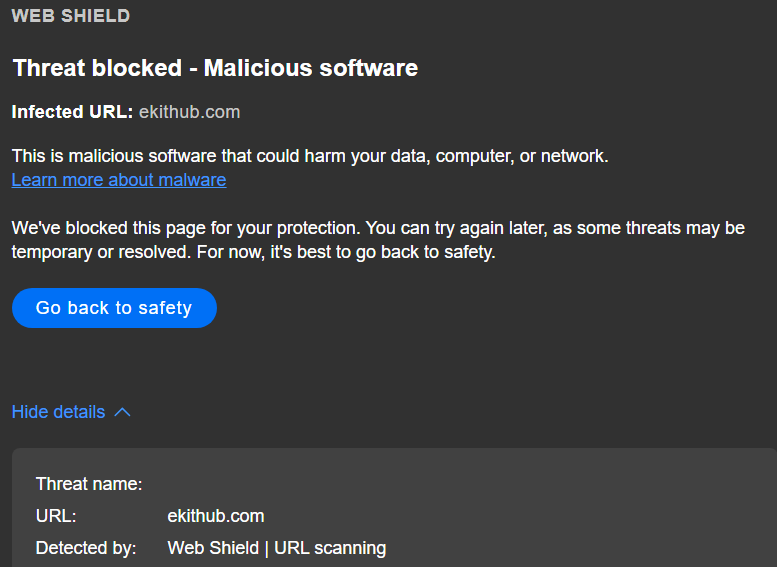Collapse details using the upward chevron icon
This screenshot has height=567, width=777.
pos(123,412)
